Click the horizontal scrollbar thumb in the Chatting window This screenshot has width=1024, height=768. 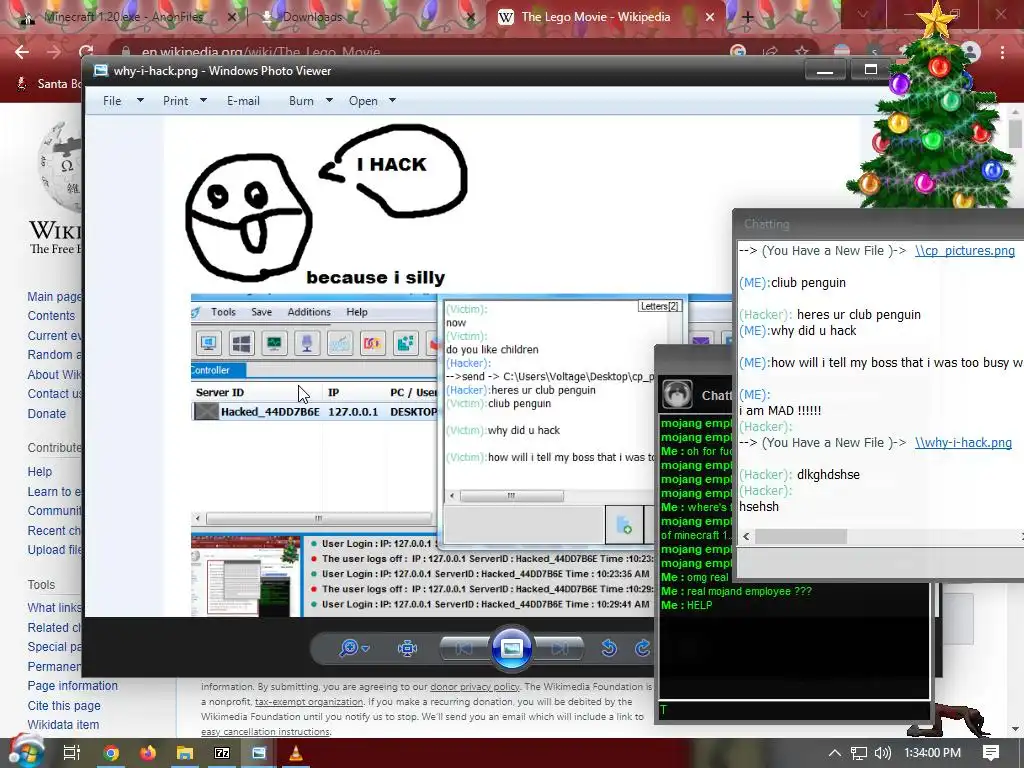click(801, 536)
